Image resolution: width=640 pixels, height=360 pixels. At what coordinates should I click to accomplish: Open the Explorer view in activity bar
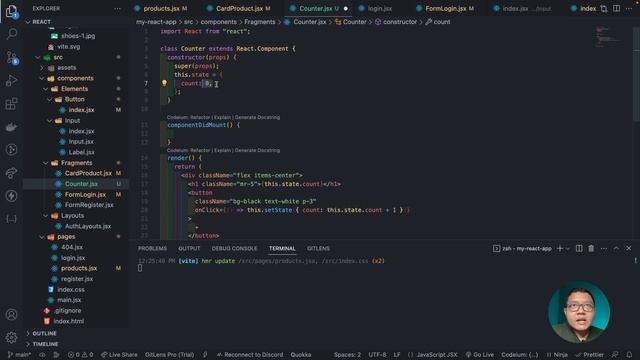pos(11,11)
